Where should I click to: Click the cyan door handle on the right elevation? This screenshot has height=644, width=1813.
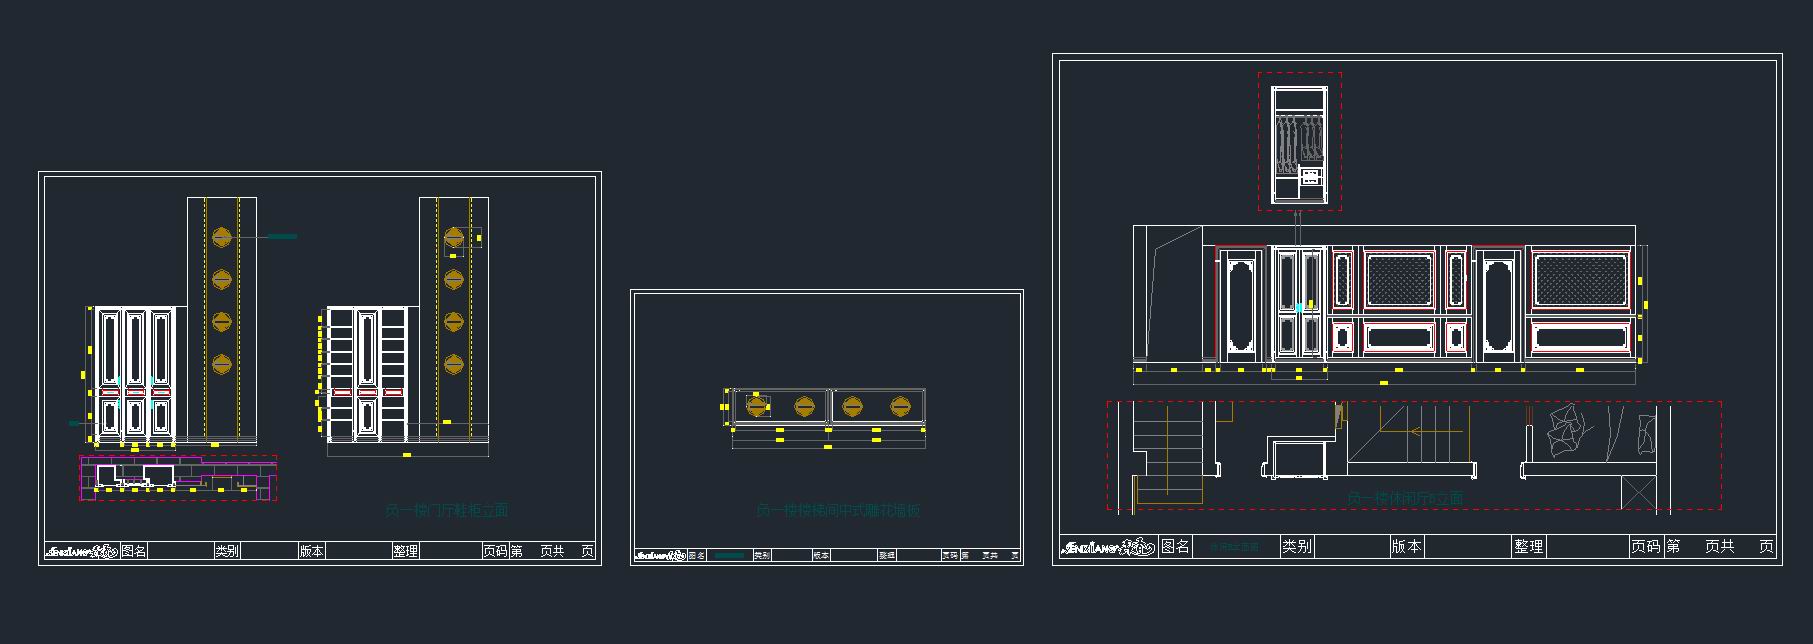click(1299, 306)
